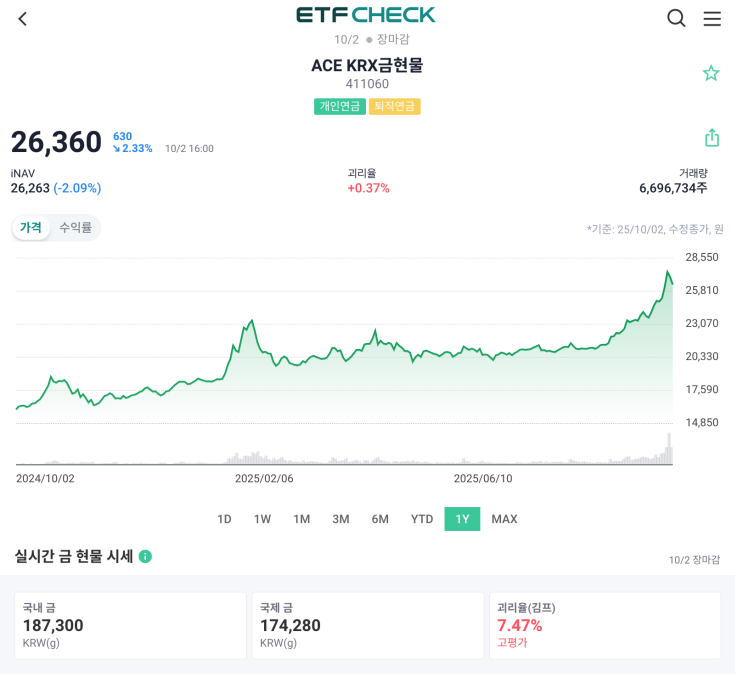Switch chart to 가격 view
The width and height of the screenshot is (743, 677).
[x=31, y=228]
